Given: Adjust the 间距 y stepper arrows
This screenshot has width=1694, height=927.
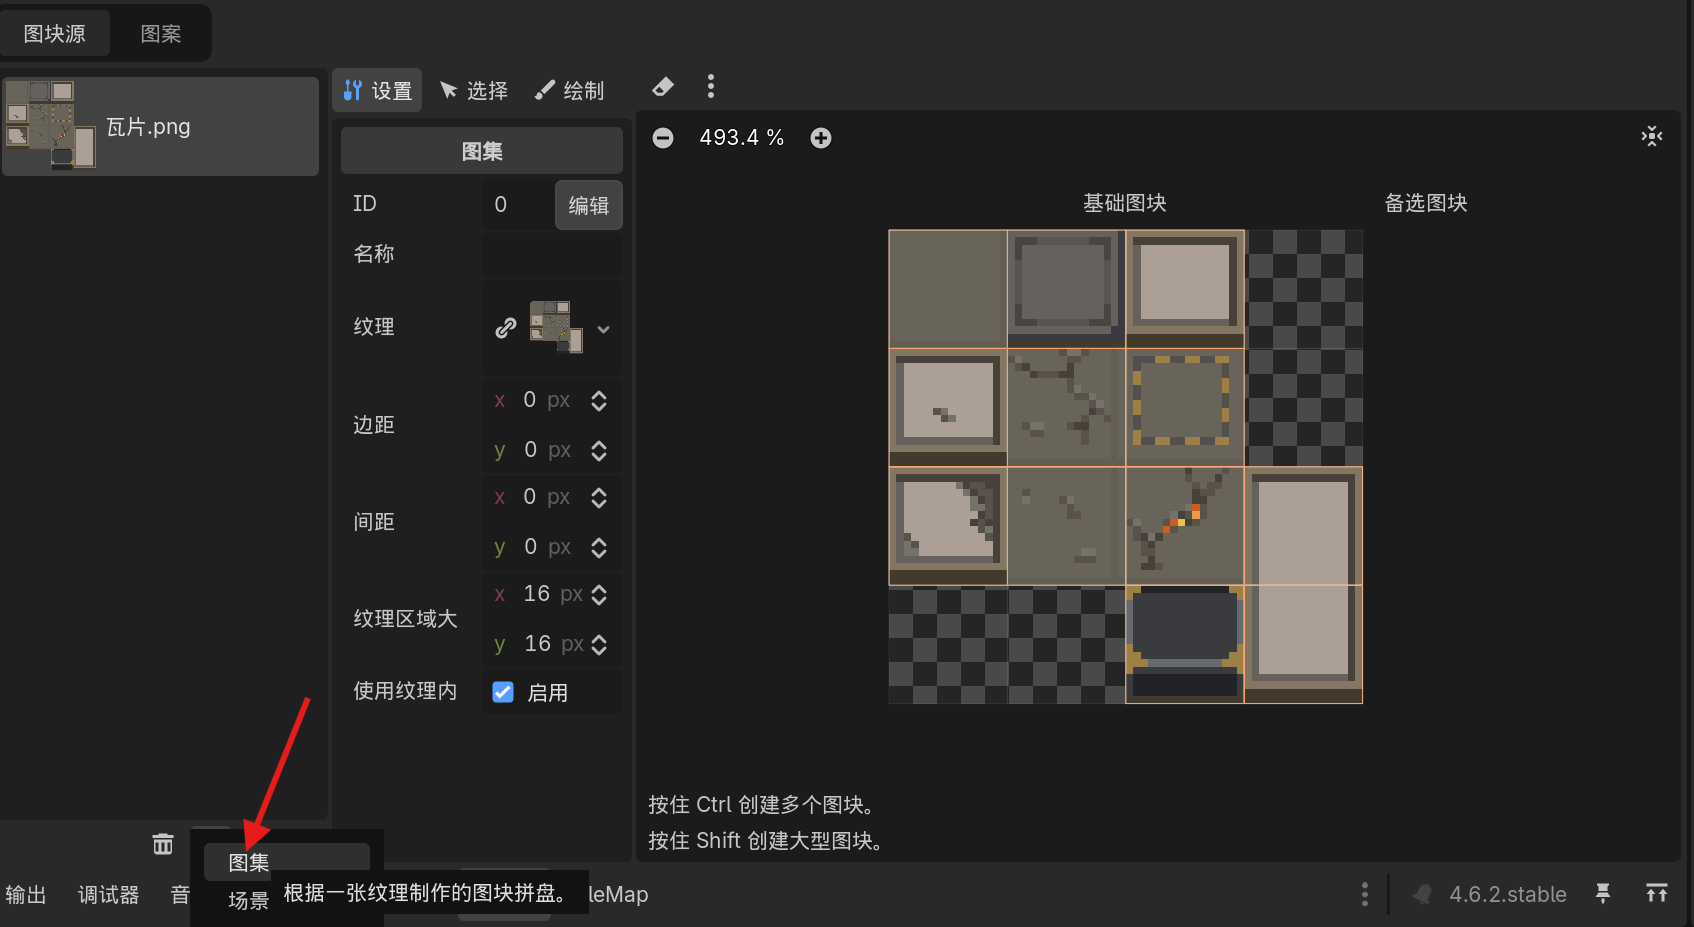Looking at the screenshot, I should (x=599, y=548).
